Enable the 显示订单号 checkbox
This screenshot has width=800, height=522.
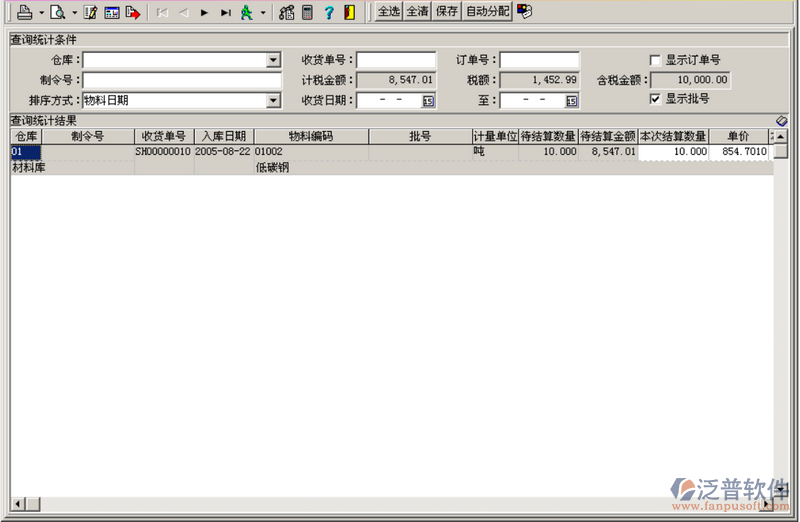point(655,60)
